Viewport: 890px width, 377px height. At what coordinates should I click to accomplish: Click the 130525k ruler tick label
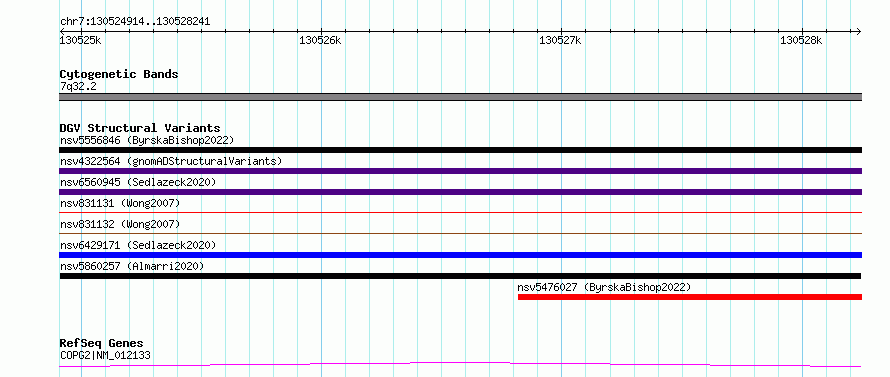coord(81,40)
